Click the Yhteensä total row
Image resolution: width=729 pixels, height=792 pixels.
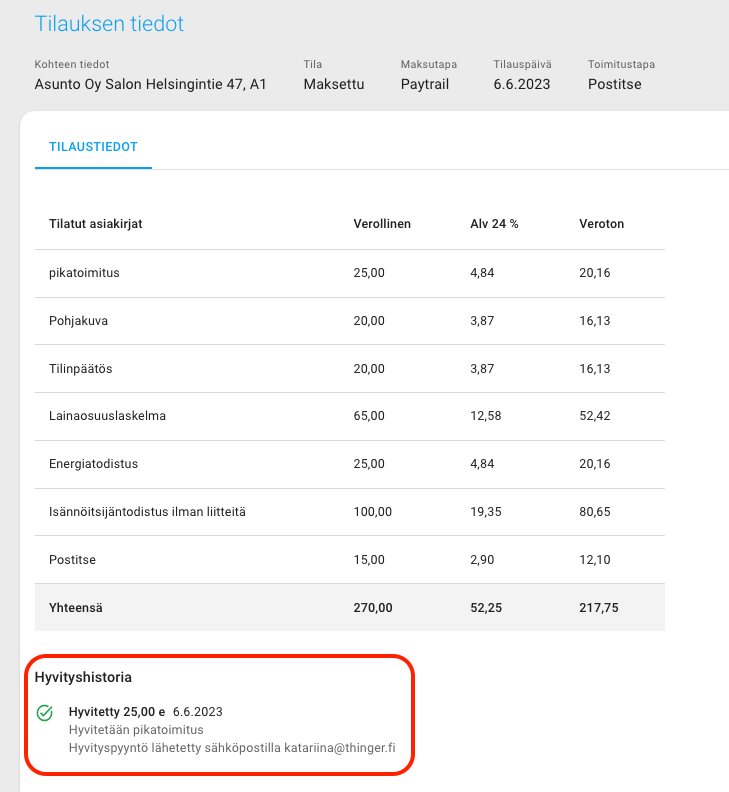(x=350, y=608)
